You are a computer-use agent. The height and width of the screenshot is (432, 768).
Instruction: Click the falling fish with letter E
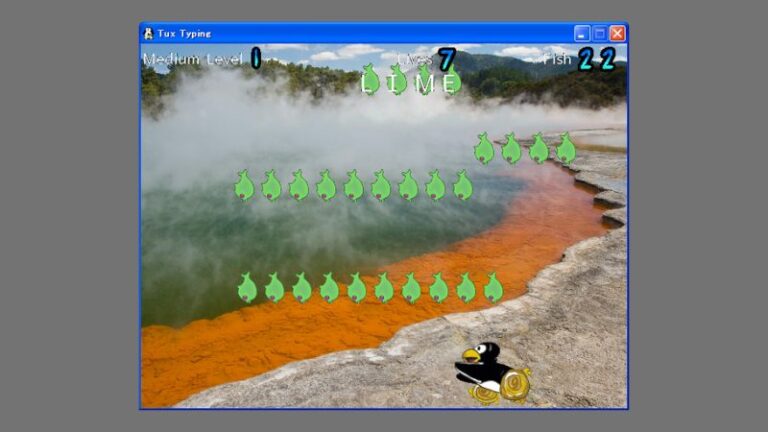tap(452, 80)
